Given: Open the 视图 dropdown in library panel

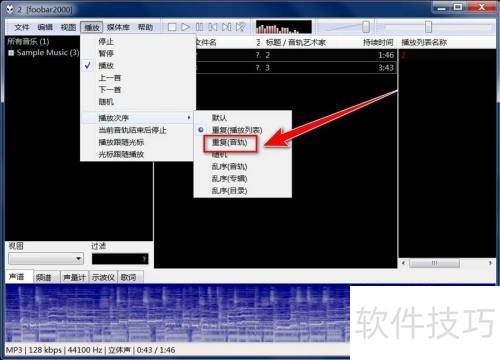Looking at the screenshot, I should tap(46, 259).
